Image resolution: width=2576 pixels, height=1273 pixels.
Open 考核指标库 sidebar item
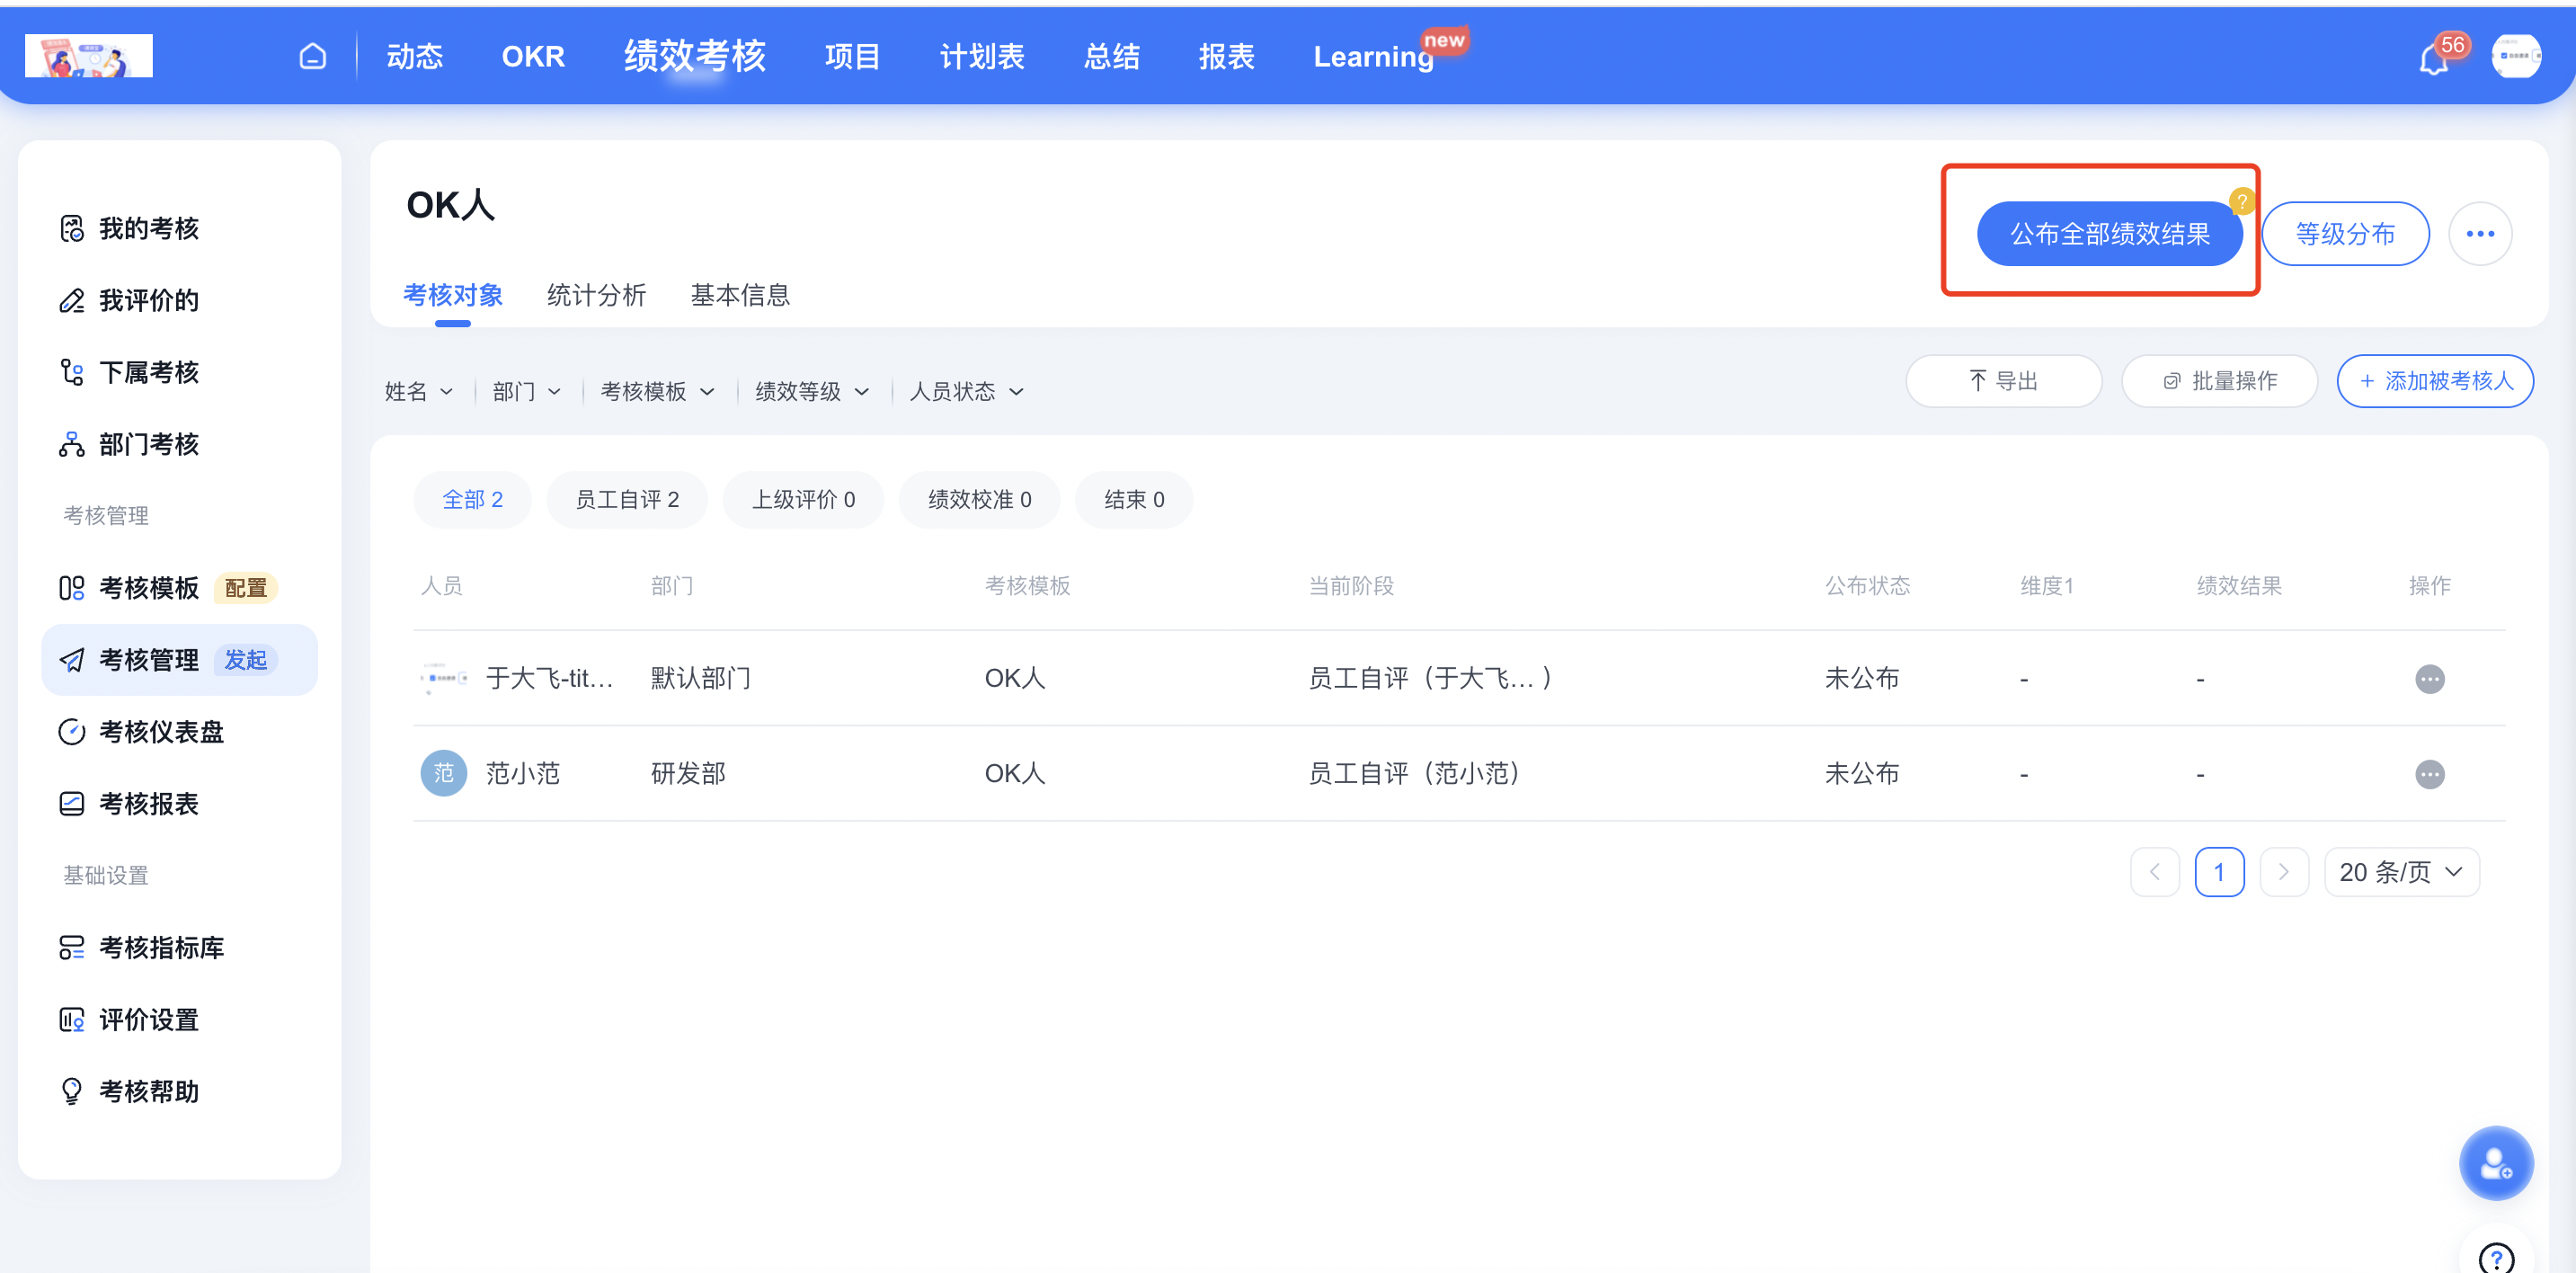[x=180, y=948]
